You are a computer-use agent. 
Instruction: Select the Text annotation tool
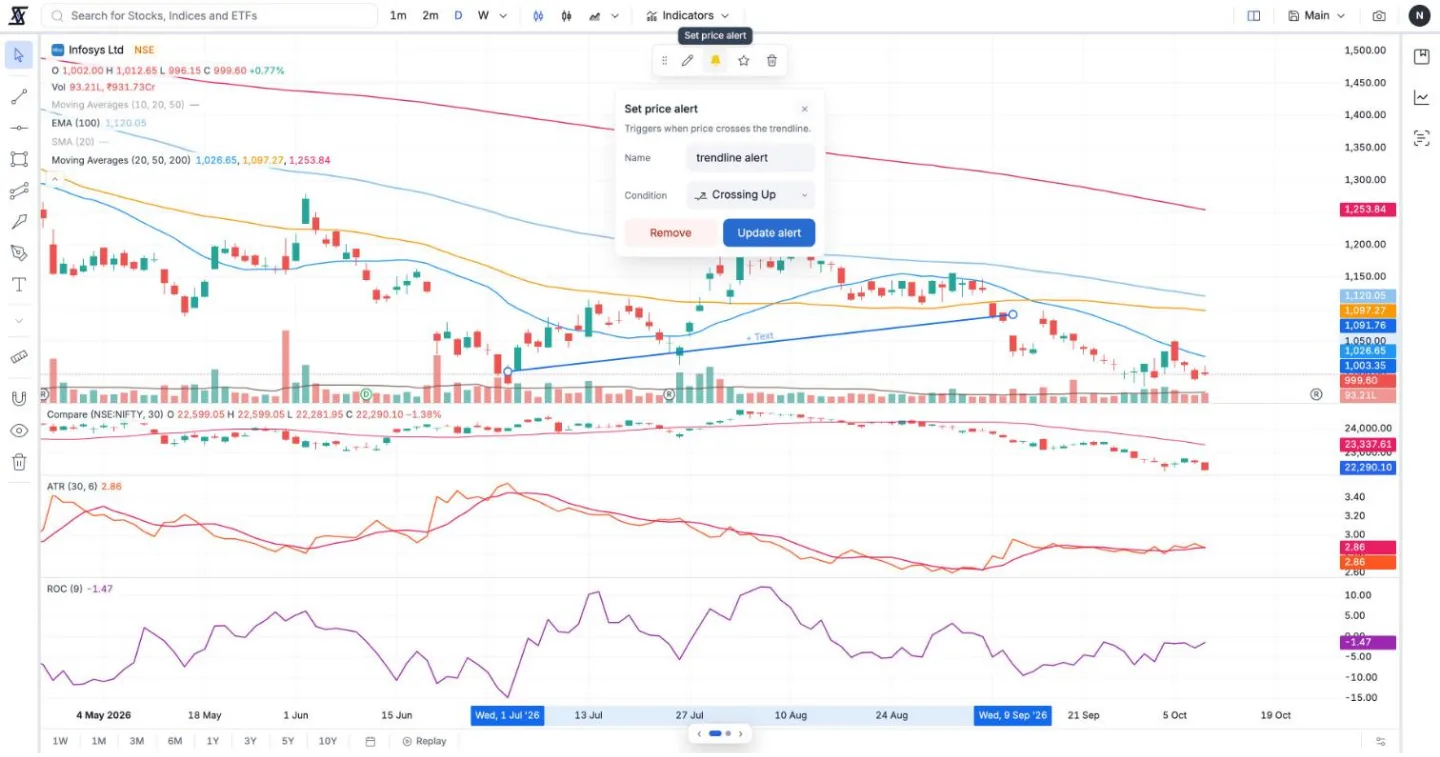coord(18,285)
